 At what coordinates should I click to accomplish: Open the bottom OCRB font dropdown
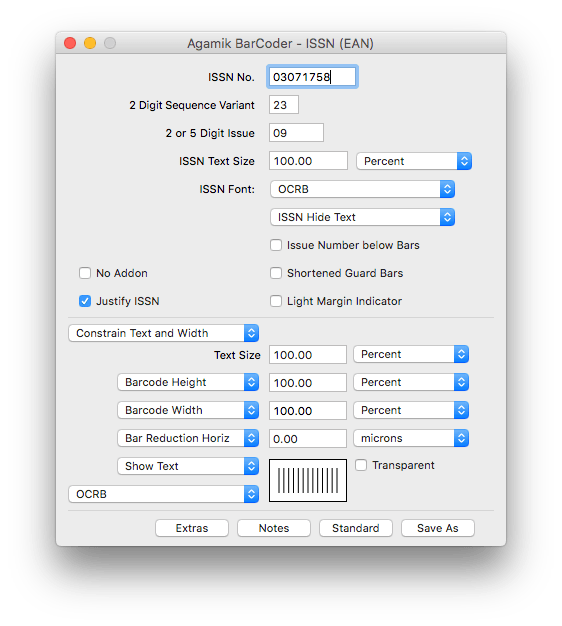[x=164, y=494]
